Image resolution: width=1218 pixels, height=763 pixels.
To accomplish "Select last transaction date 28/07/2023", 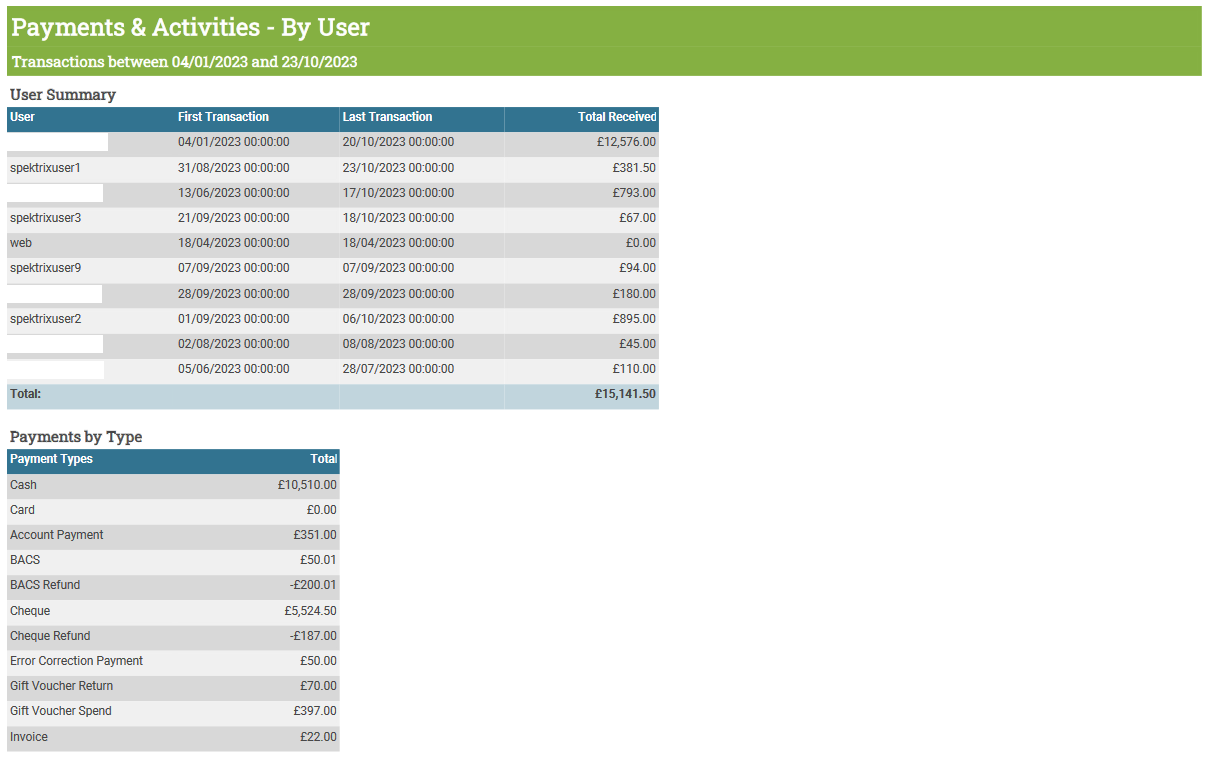I will click(x=398, y=369).
